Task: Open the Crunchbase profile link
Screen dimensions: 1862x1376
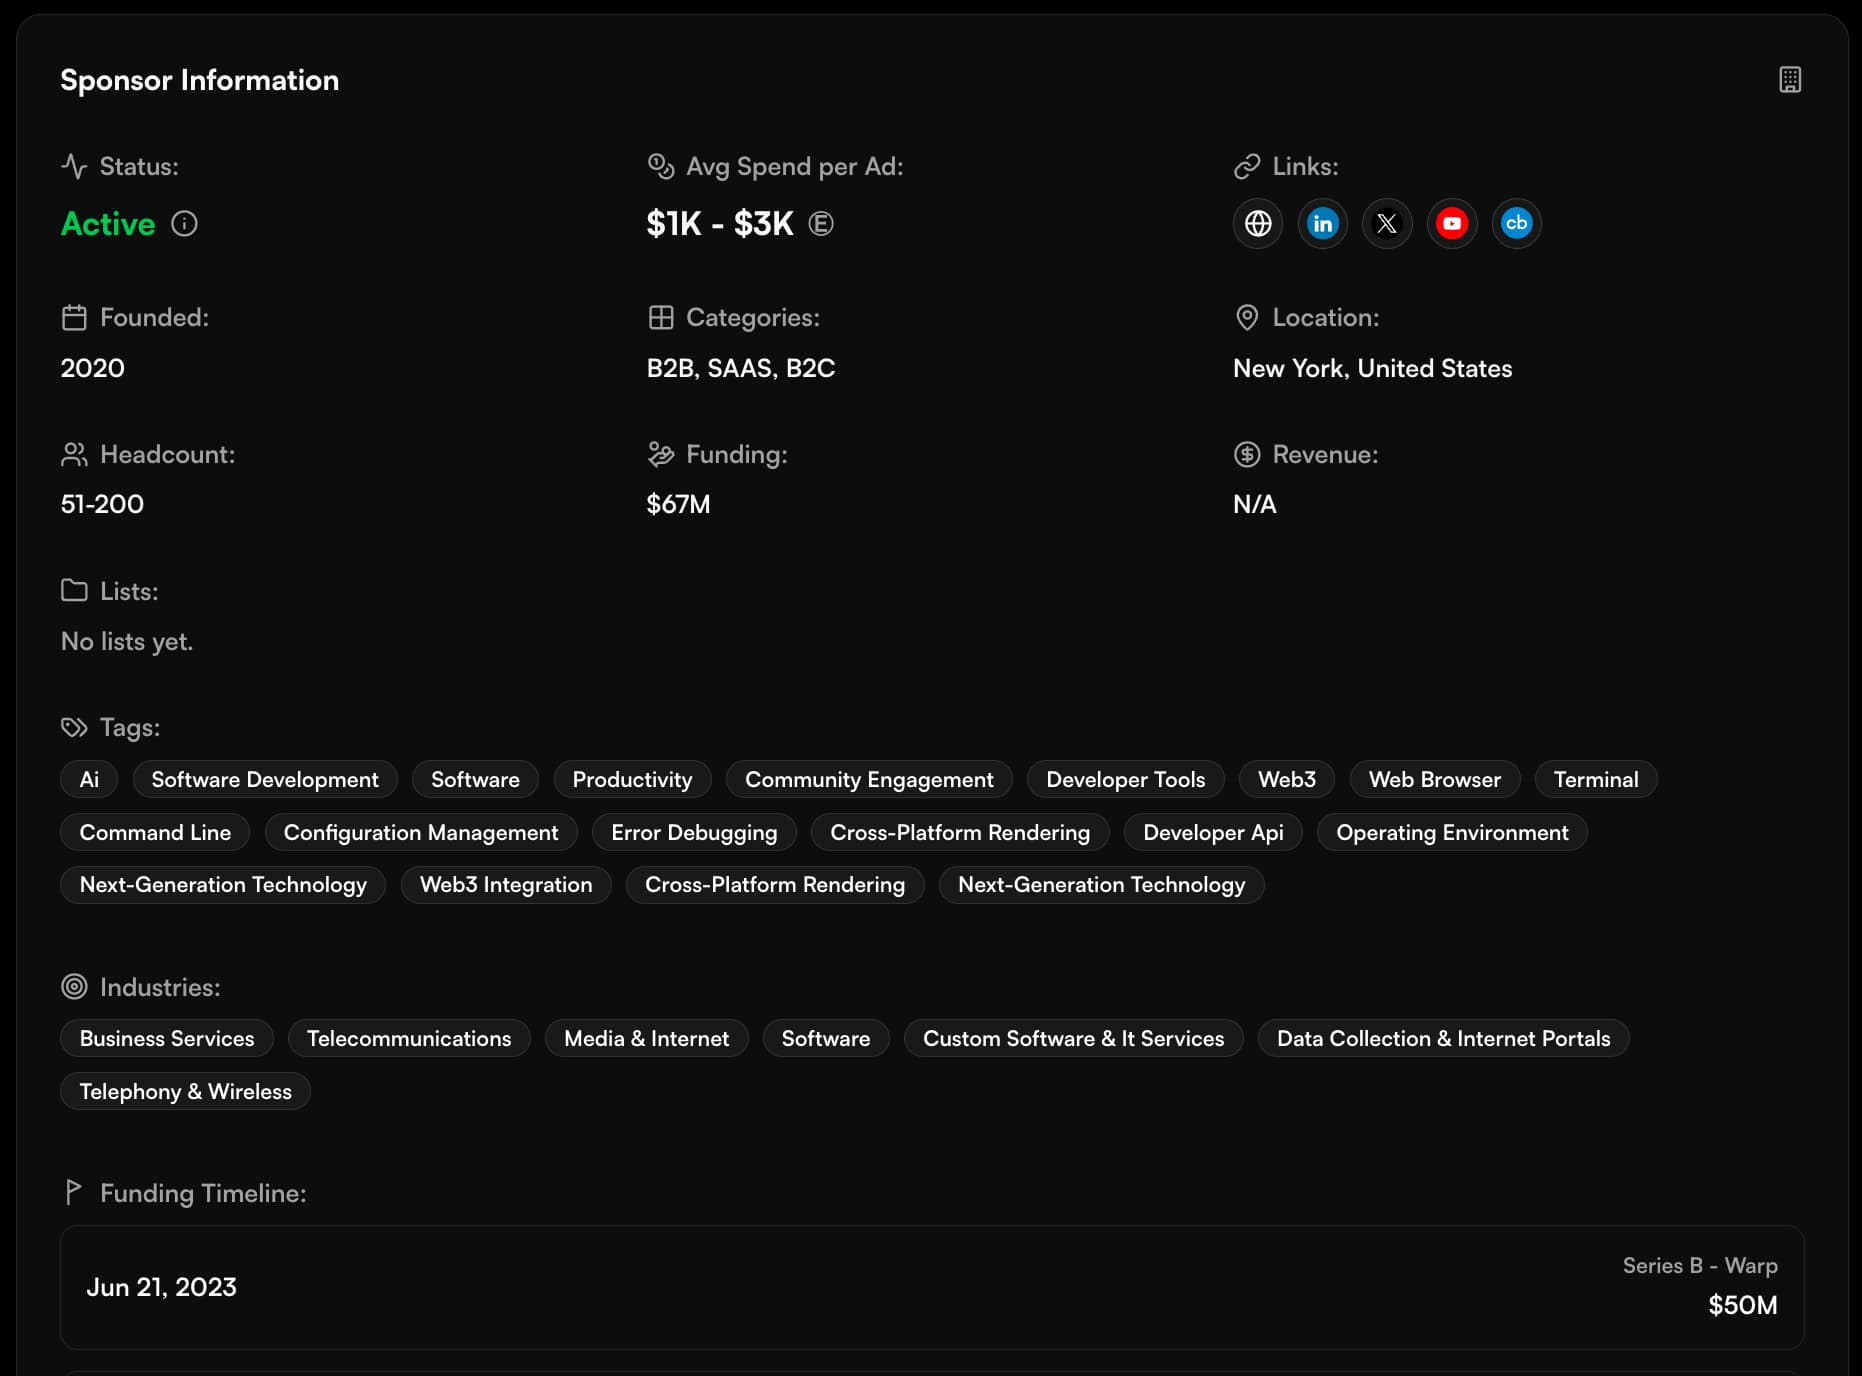Action: point(1516,223)
